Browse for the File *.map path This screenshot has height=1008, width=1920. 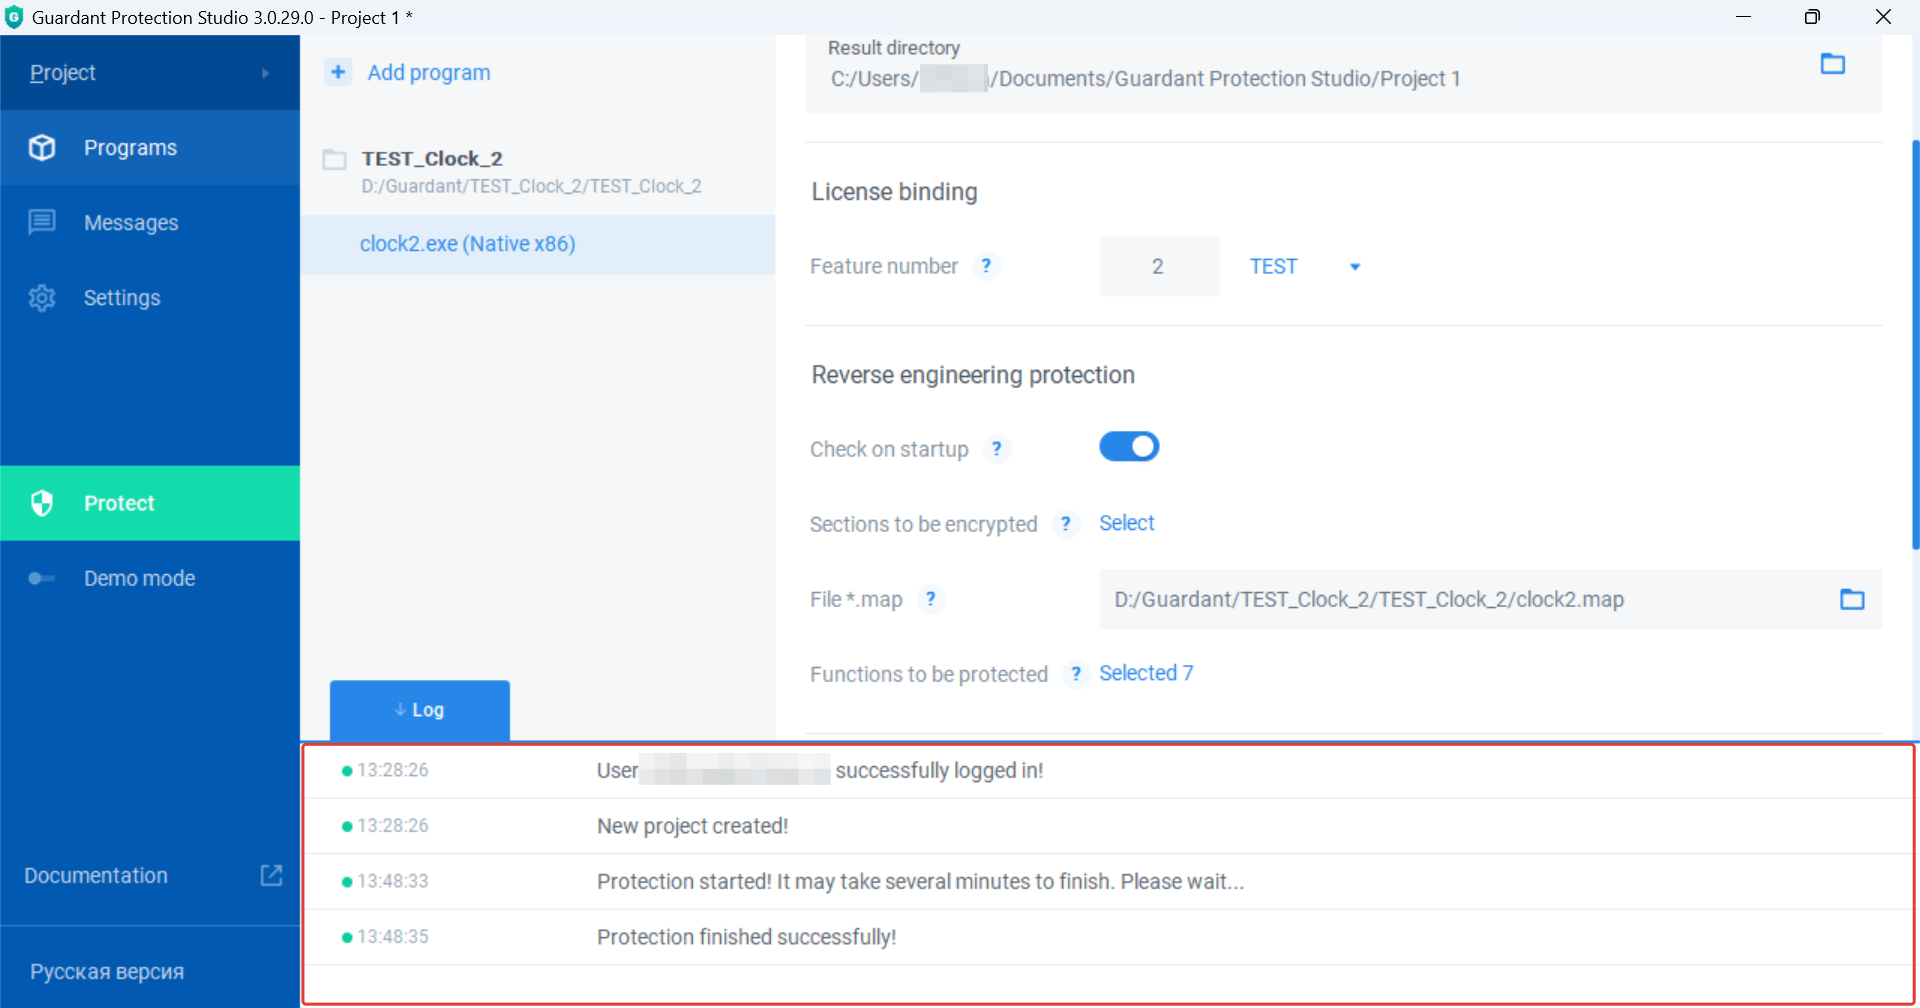pos(1851,599)
